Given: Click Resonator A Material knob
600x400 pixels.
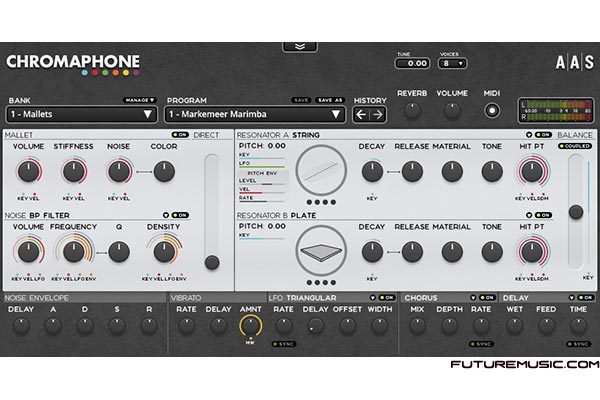Looking at the screenshot, I should click(x=452, y=171).
